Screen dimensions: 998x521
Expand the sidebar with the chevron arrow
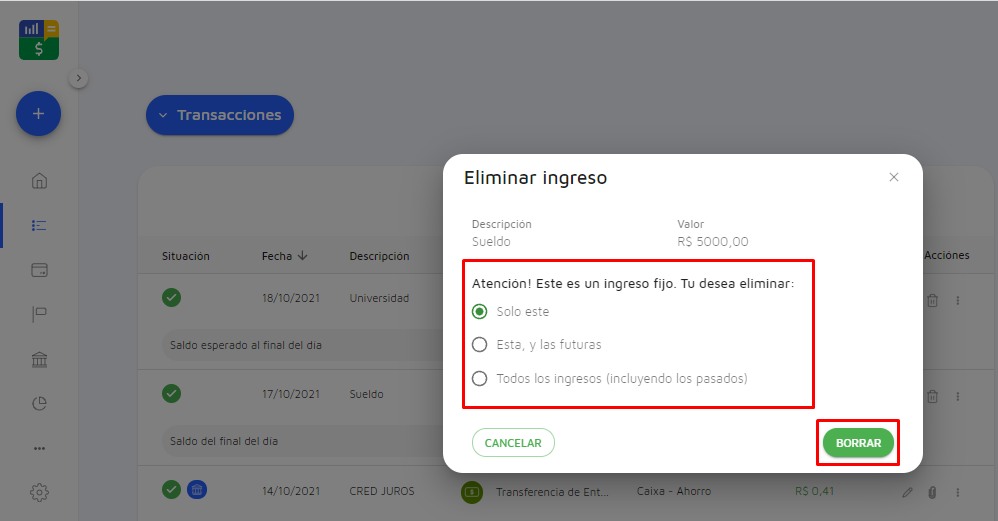[x=79, y=78]
